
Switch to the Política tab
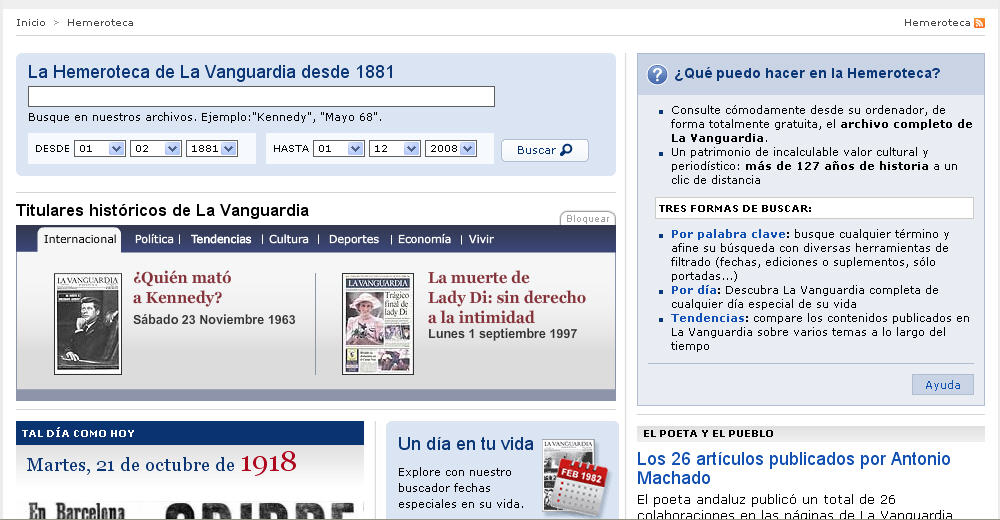click(154, 239)
